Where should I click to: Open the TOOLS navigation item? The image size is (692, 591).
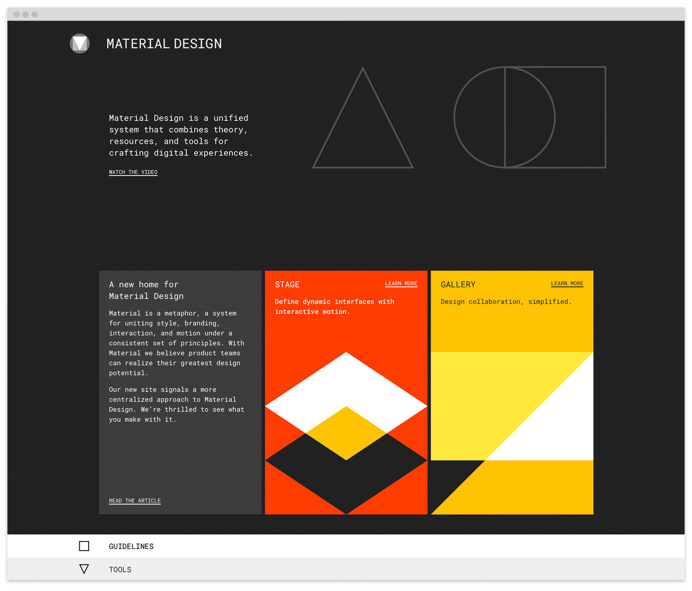pos(120,569)
